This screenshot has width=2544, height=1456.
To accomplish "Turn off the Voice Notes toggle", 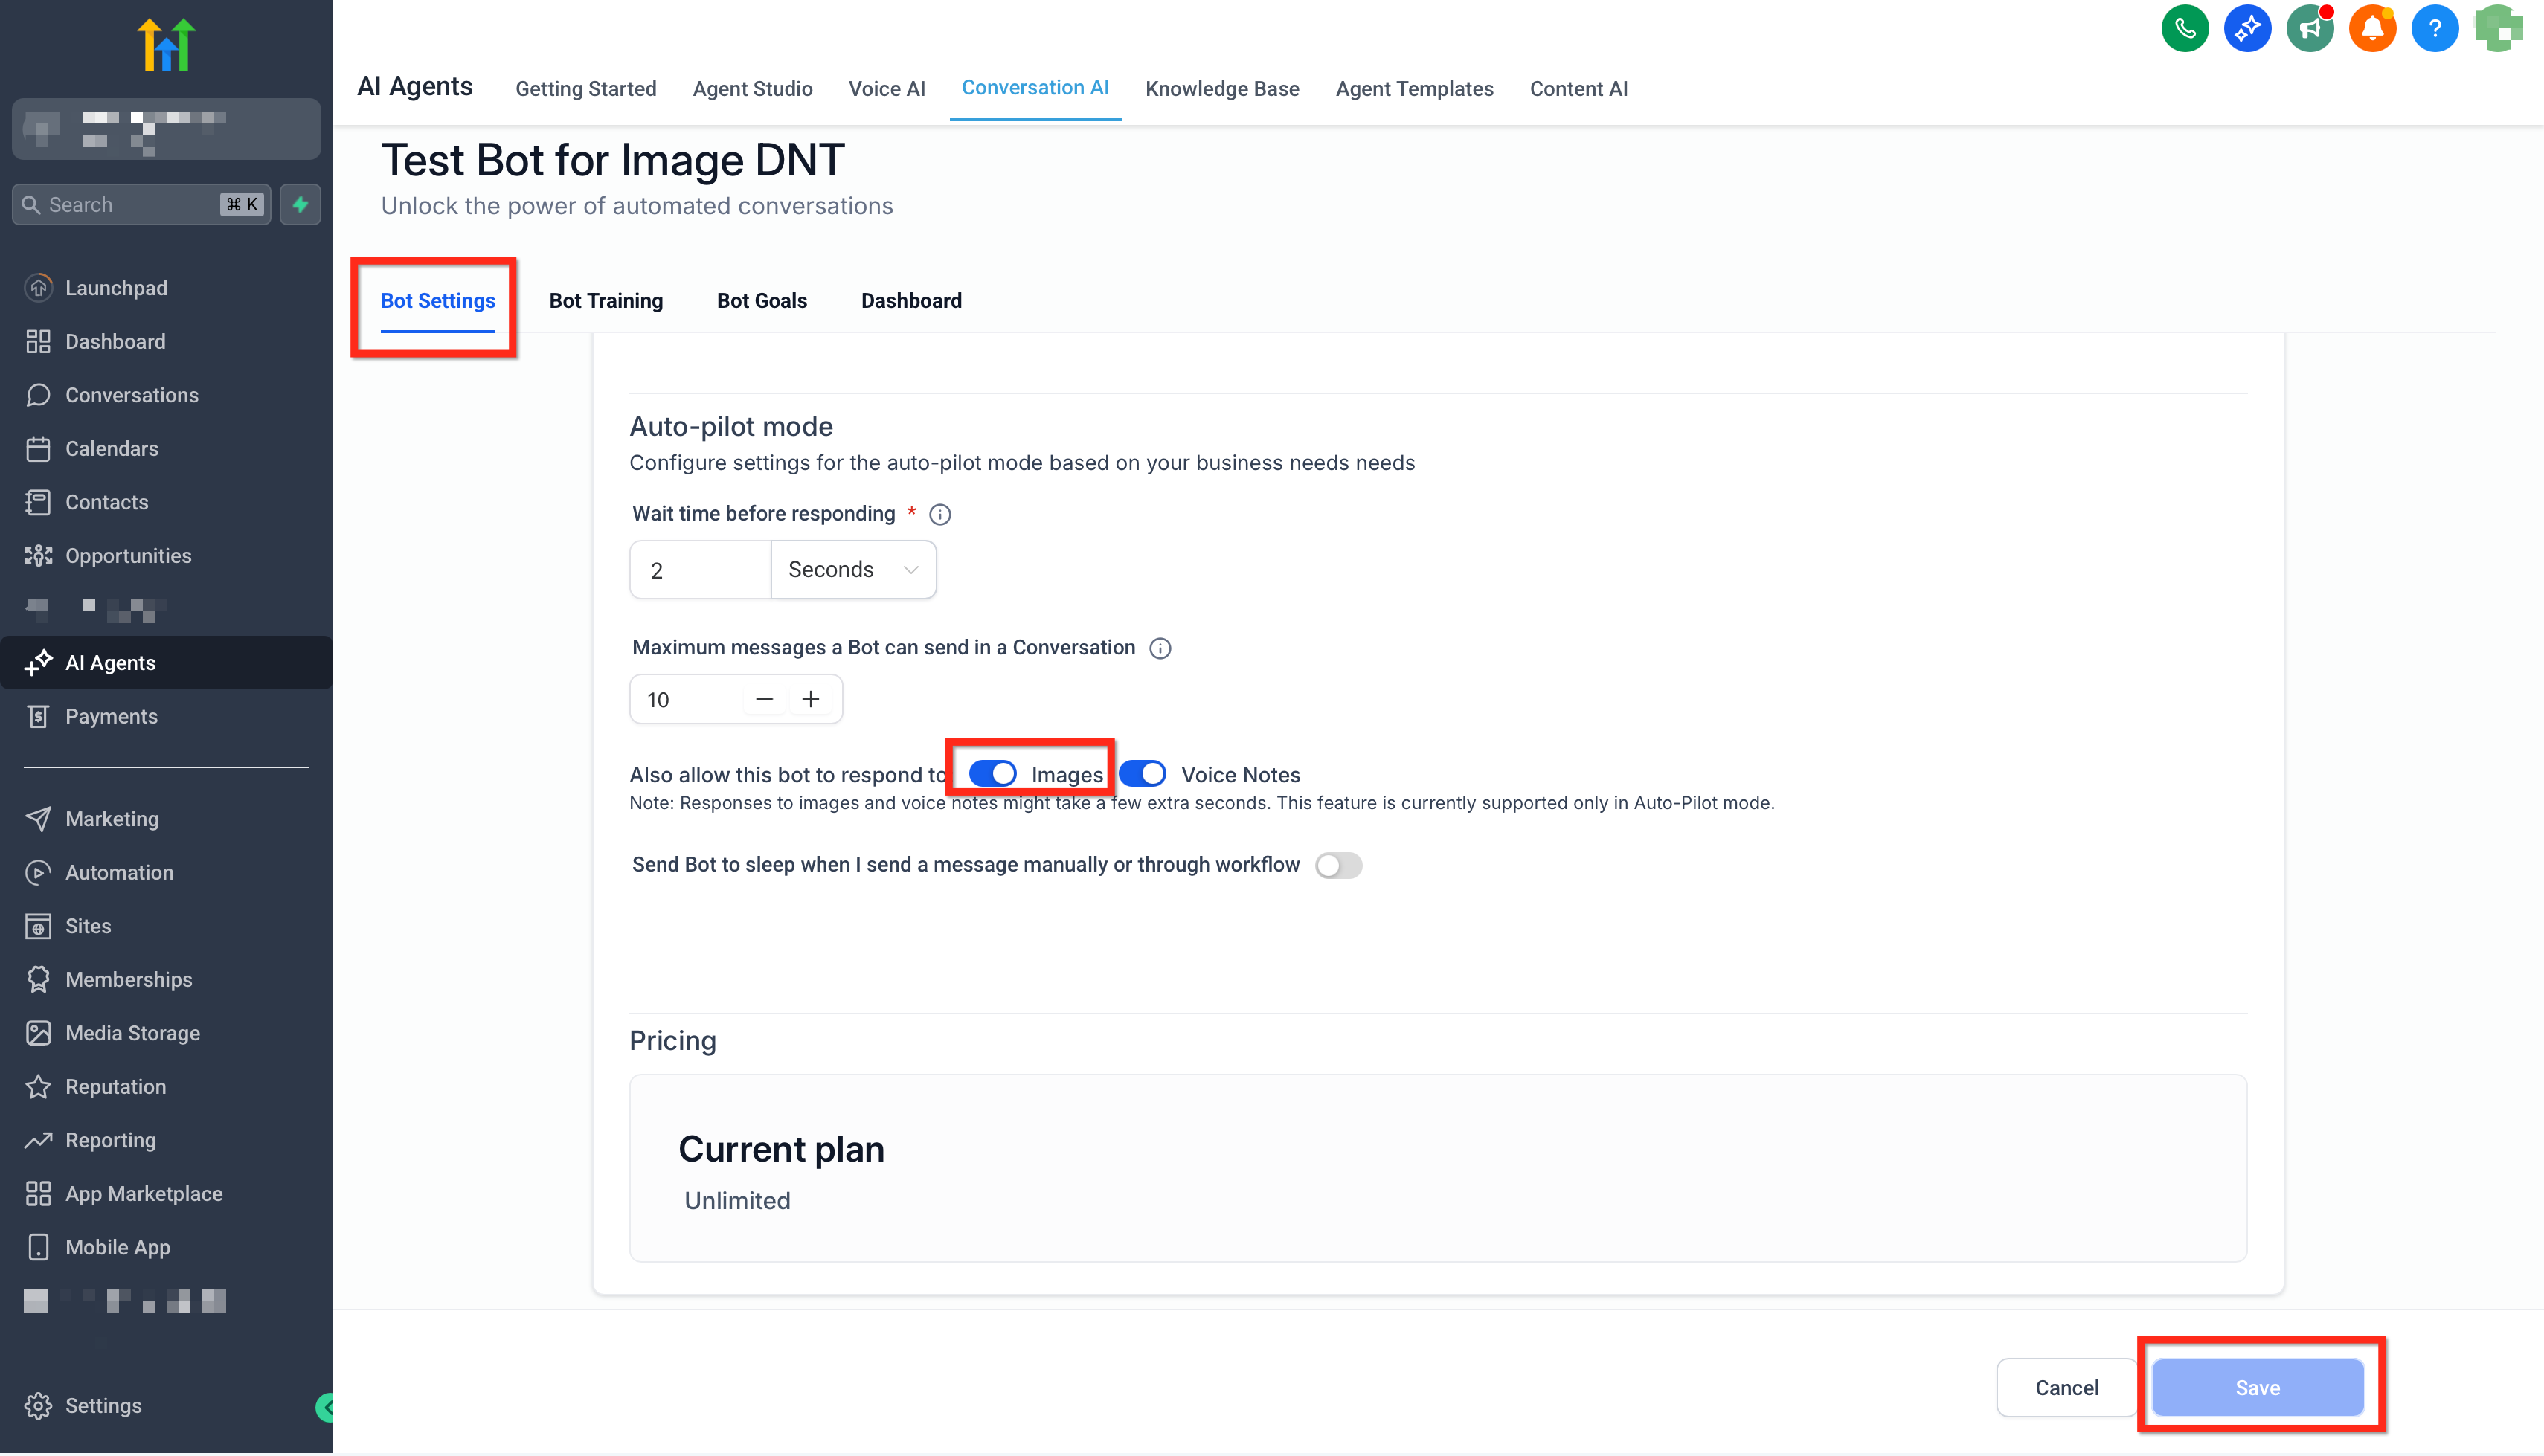I will 1142,774.
